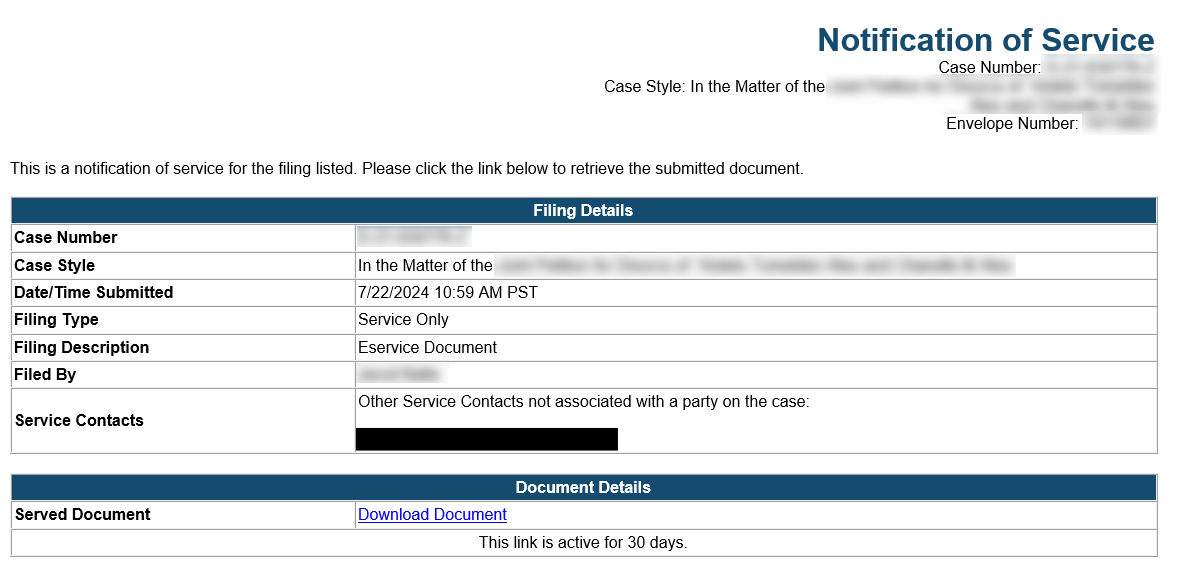Viewport: 1177px width, 576px height.
Task: Select the Filing Type row label
Action: coord(57,320)
